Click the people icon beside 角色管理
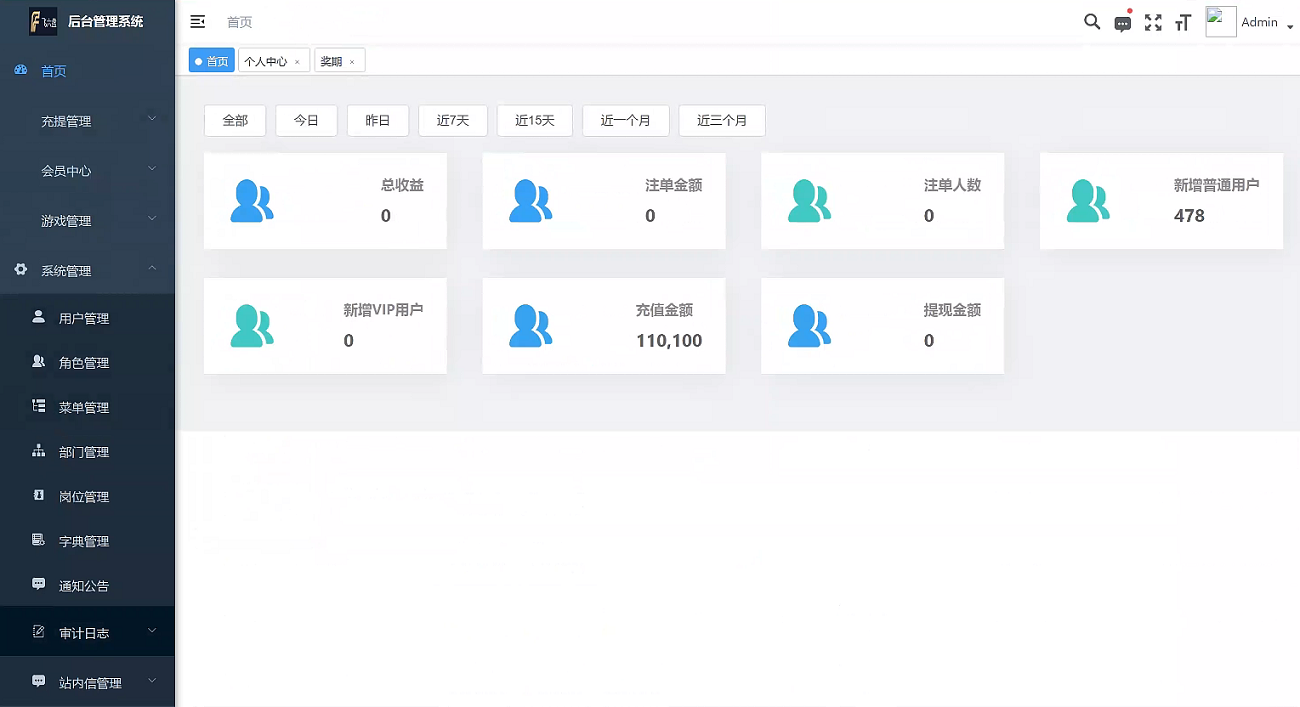 [x=39, y=362]
